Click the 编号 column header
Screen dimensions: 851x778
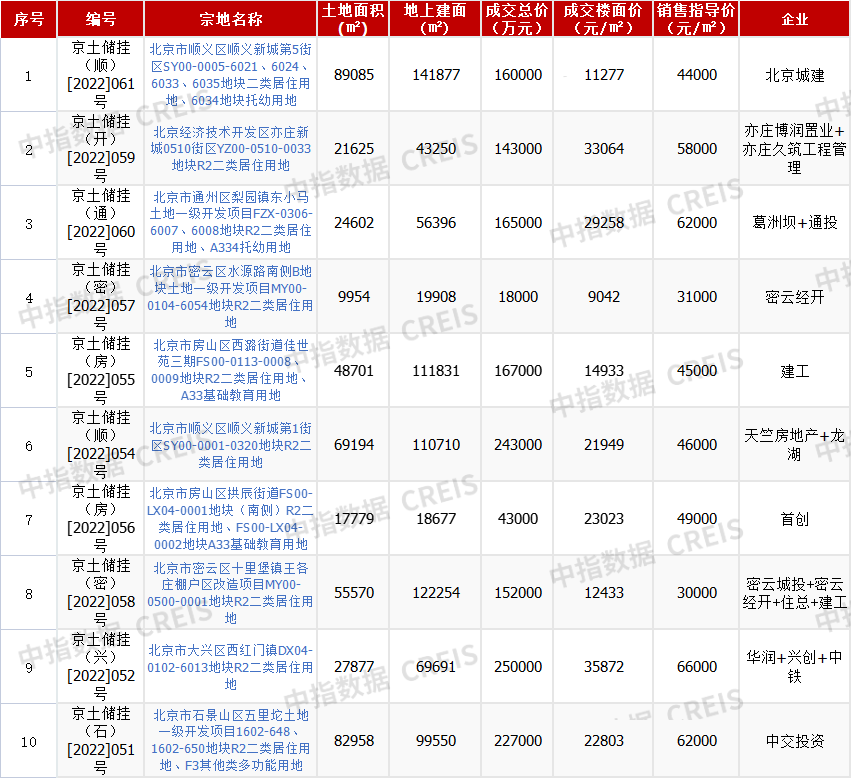pyautogui.click(x=101, y=19)
